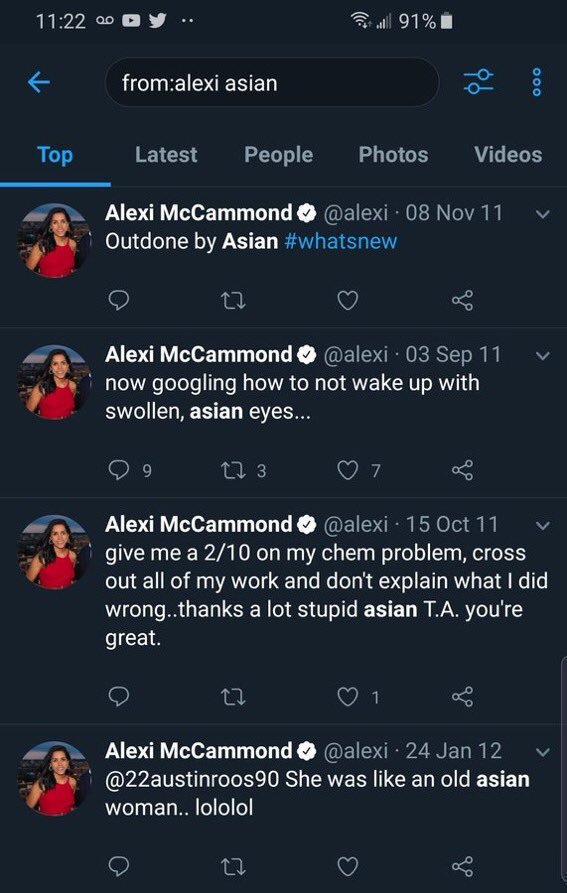The width and height of the screenshot is (567, 893).
Task: Expand options chevron on 08 Nov 11 tweet
Action: [x=543, y=215]
